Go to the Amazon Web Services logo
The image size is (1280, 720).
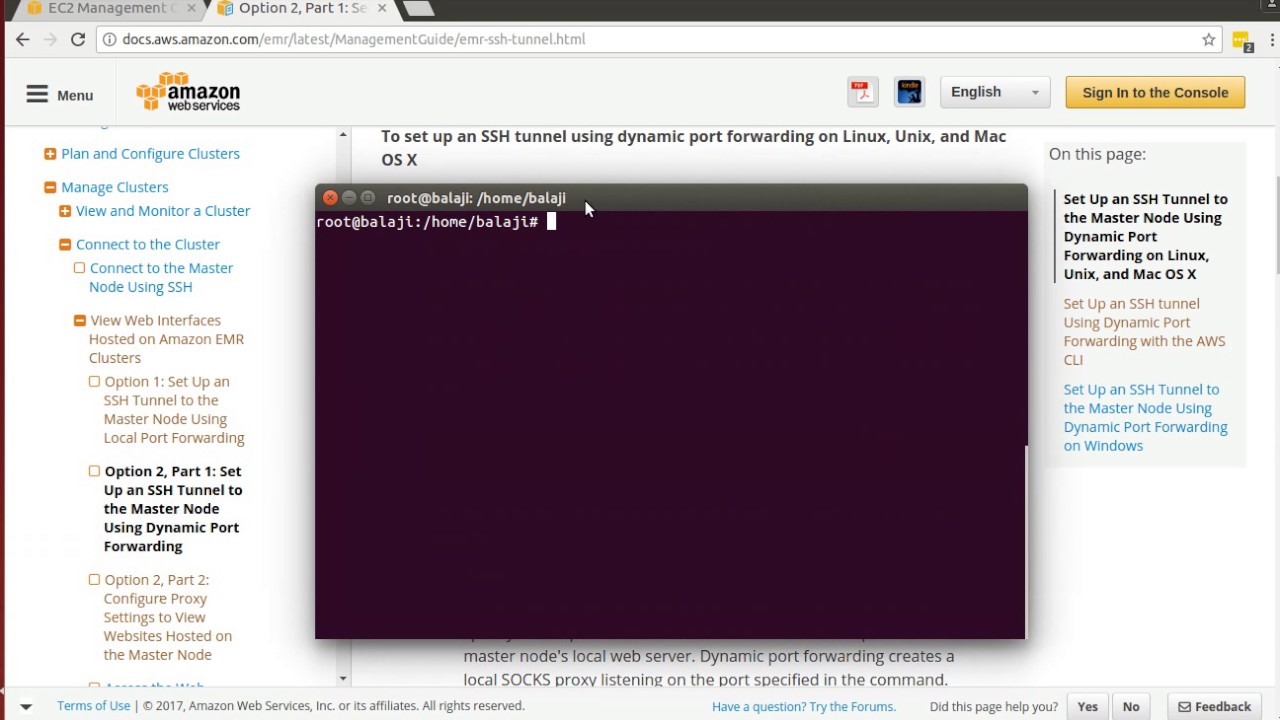188,92
